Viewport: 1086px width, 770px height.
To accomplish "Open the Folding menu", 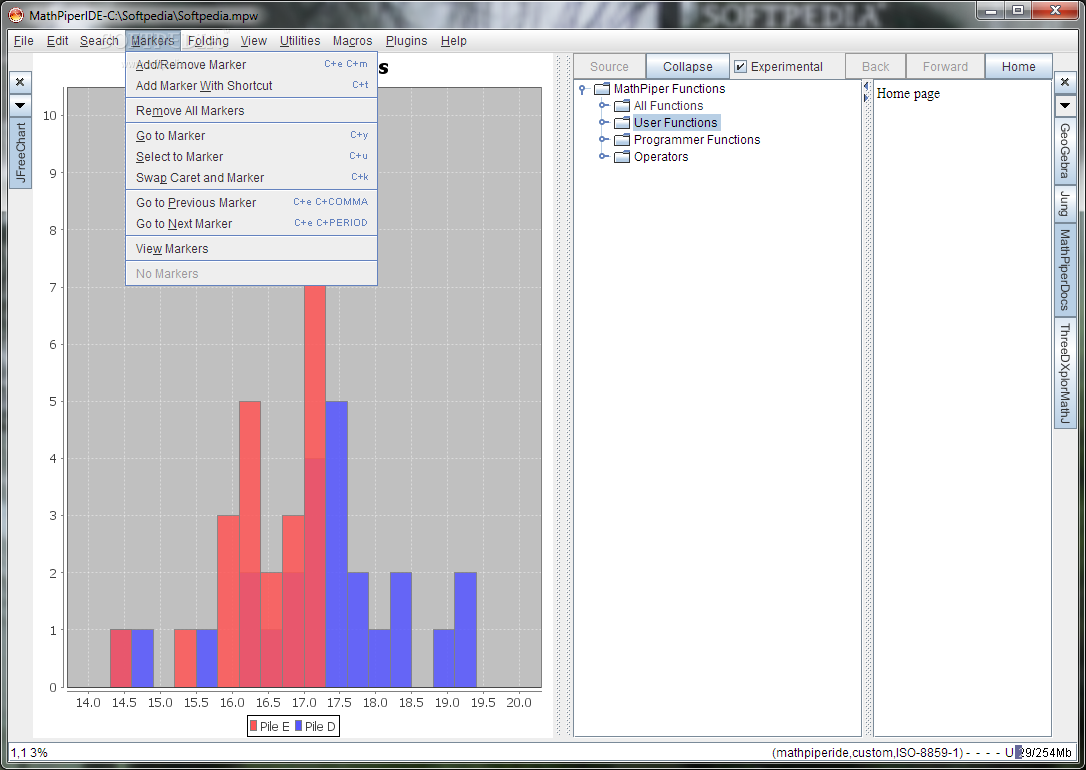I will [x=208, y=41].
